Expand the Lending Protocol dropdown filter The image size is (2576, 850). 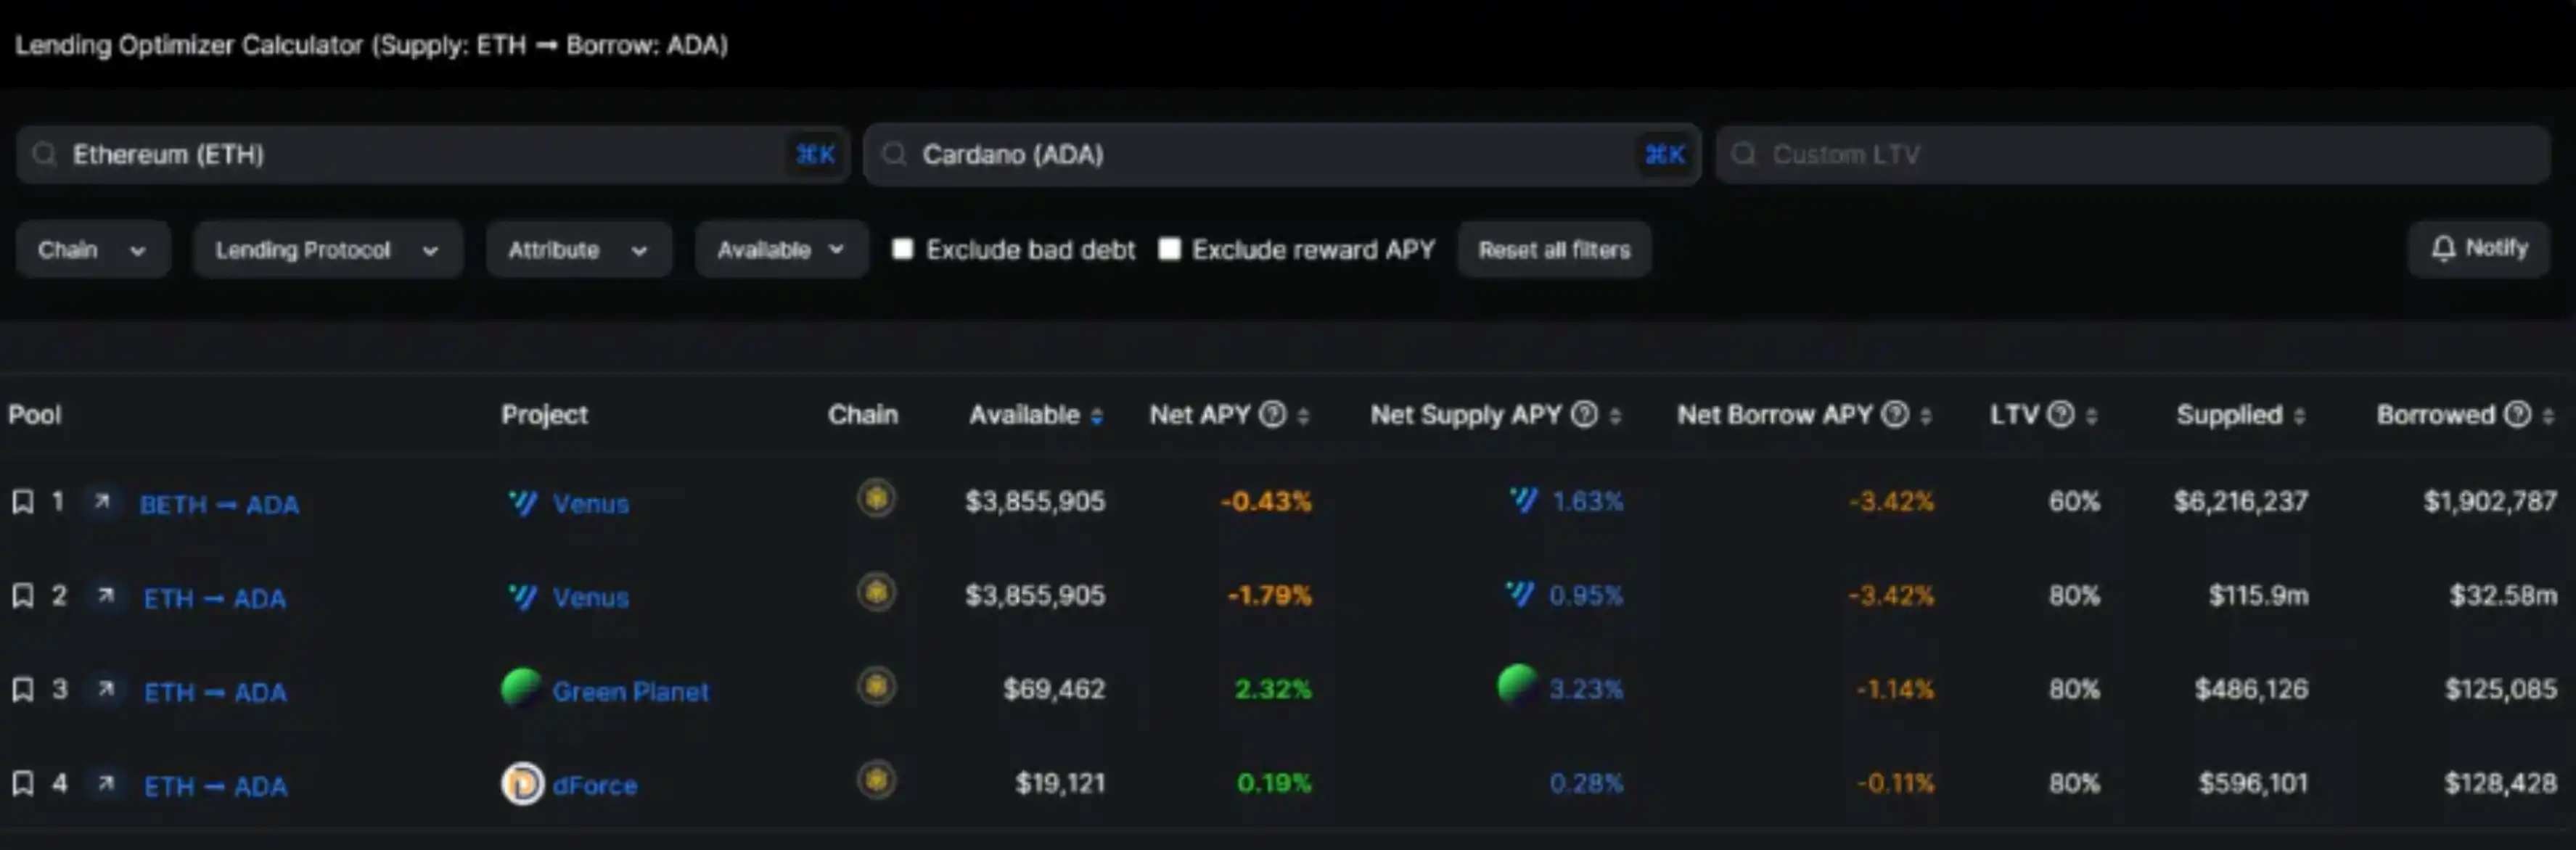click(x=327, y=249)
